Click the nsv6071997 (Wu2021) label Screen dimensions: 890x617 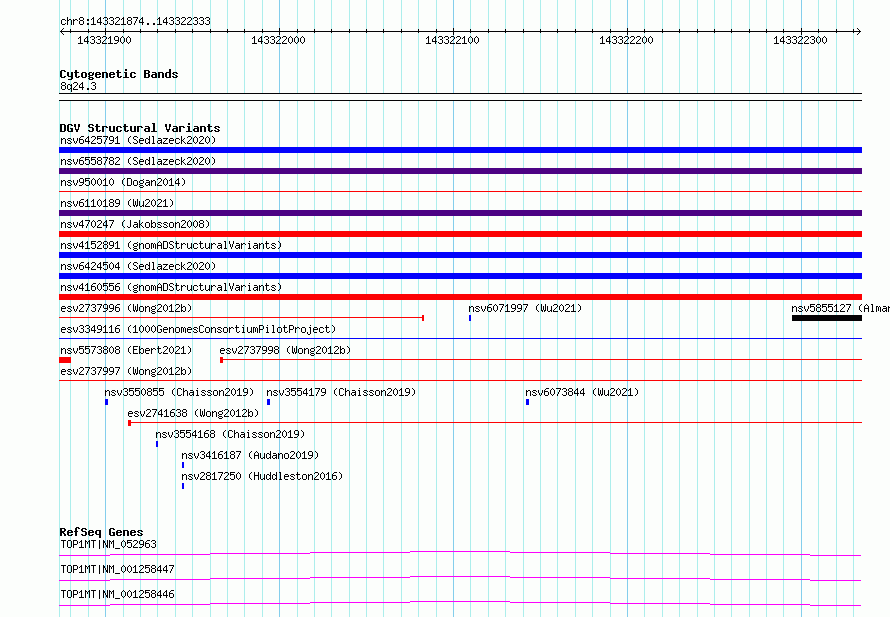[525, 308]
